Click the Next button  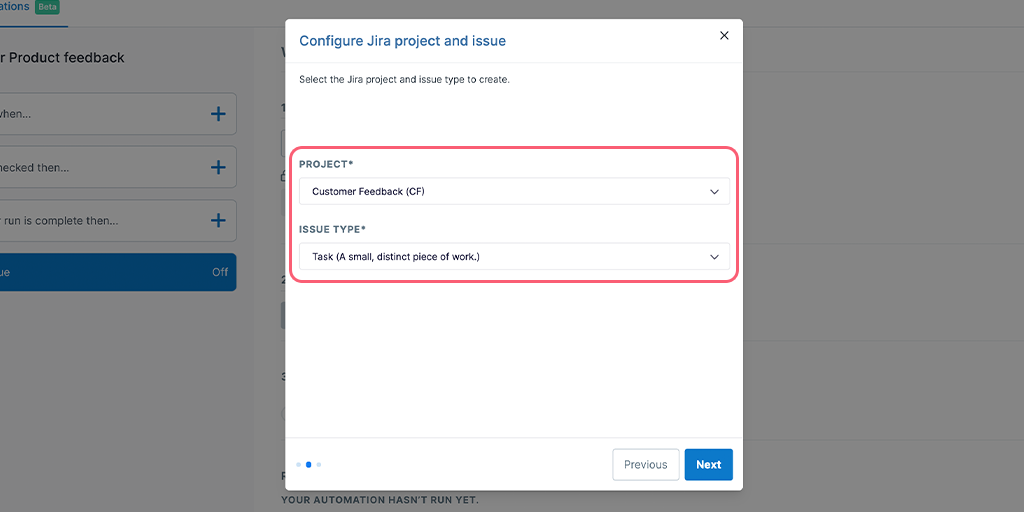click(x=709, y=464)
